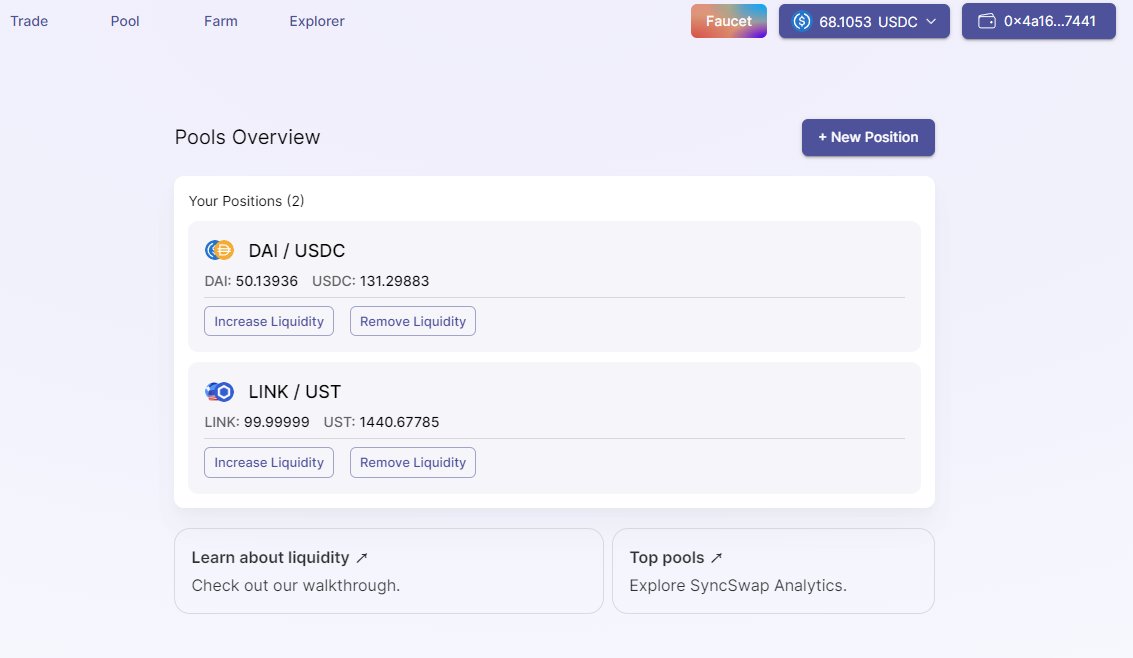Screen dimensions: 1133x658
Task: Open the Learn about liquidity card
Action: click(x=389, y=571)
